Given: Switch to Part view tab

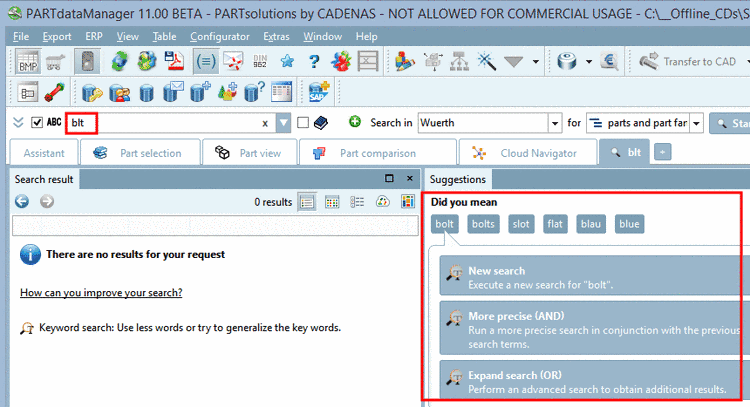Looking at the screenshot, I should click(x=249, y=153).
